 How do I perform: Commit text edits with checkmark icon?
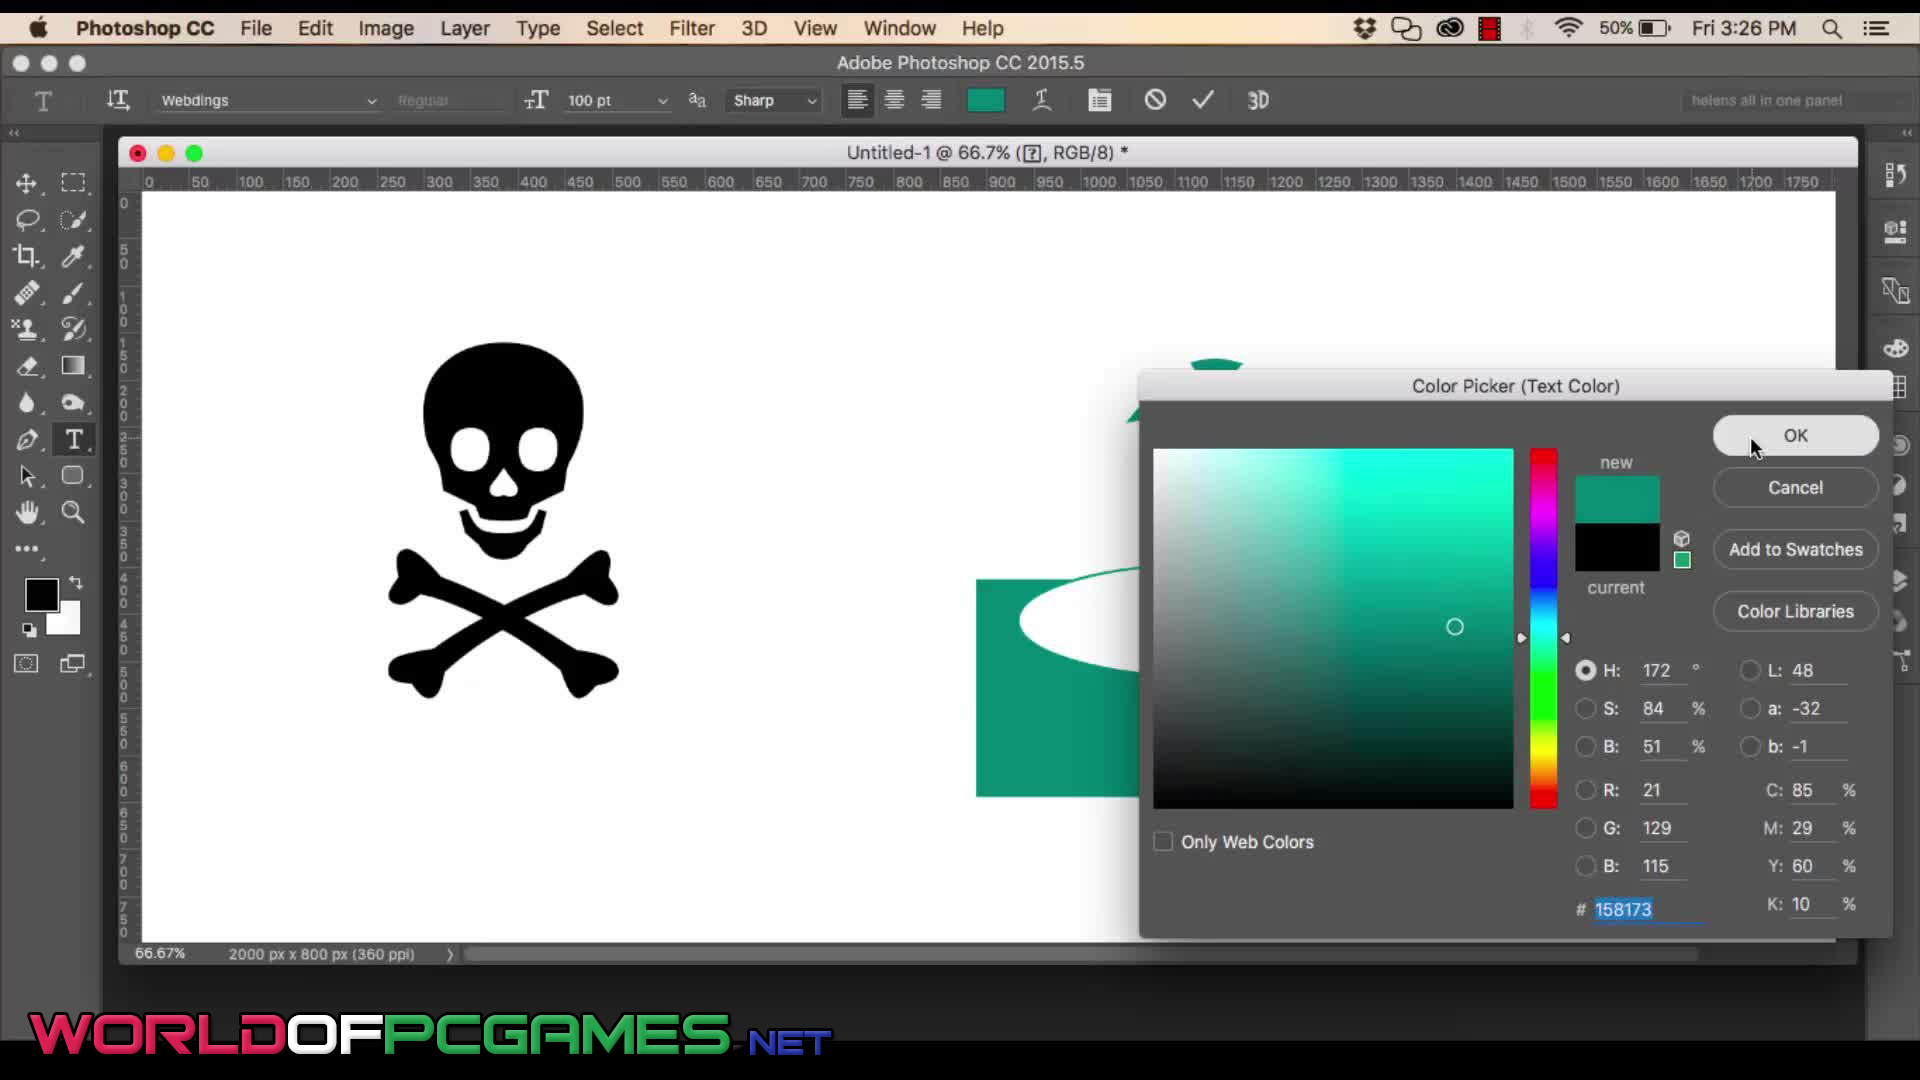click(x=1203, y=100)
